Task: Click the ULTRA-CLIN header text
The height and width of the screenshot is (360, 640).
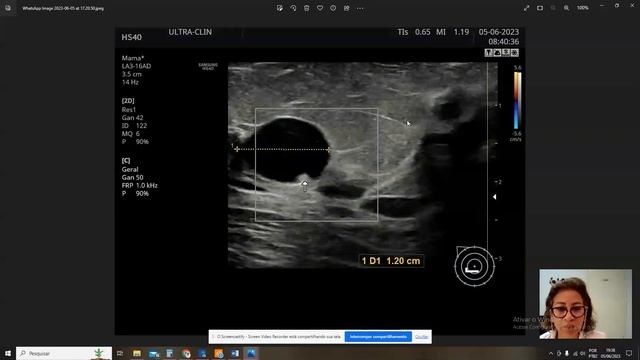Action: (190, 32)
